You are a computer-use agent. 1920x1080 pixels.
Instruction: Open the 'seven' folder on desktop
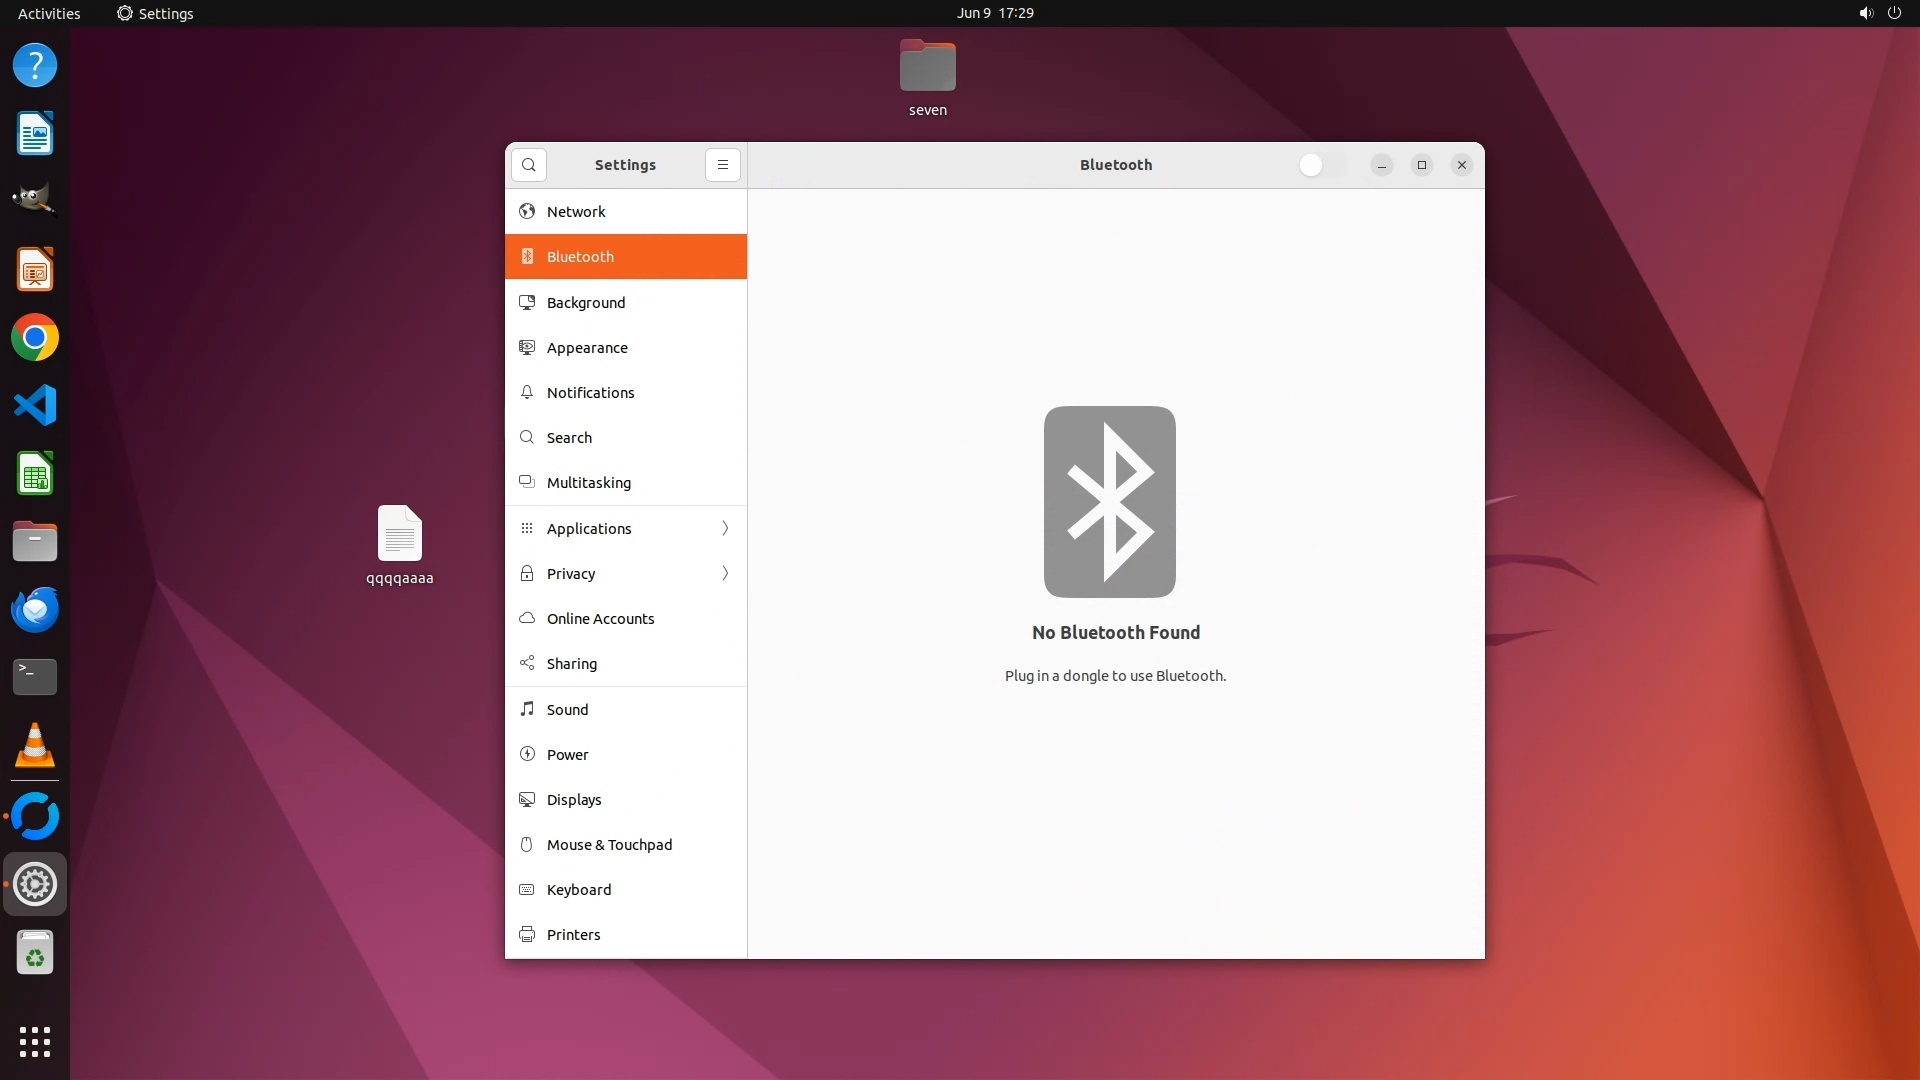(927, 67)
